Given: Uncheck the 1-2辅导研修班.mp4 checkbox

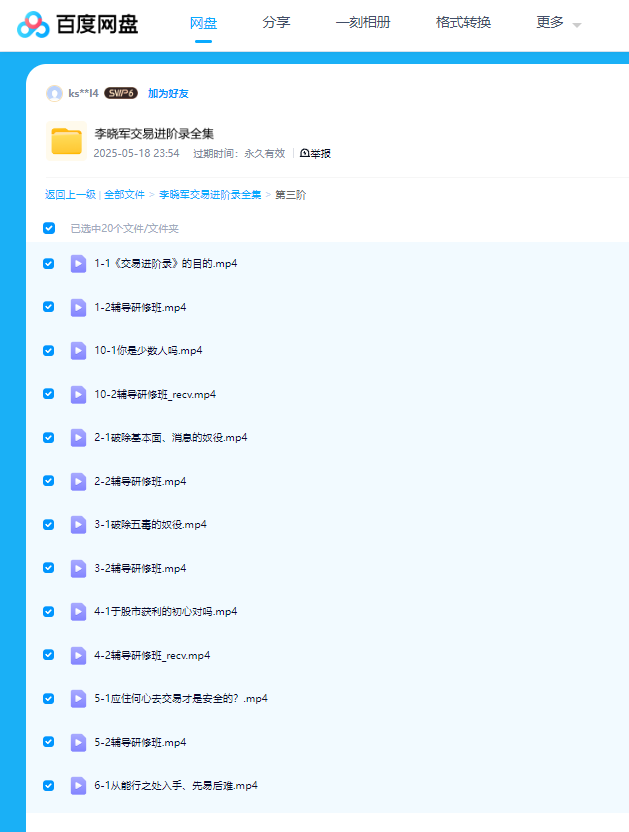Looking at the screenshot, I should pos(49,307).
